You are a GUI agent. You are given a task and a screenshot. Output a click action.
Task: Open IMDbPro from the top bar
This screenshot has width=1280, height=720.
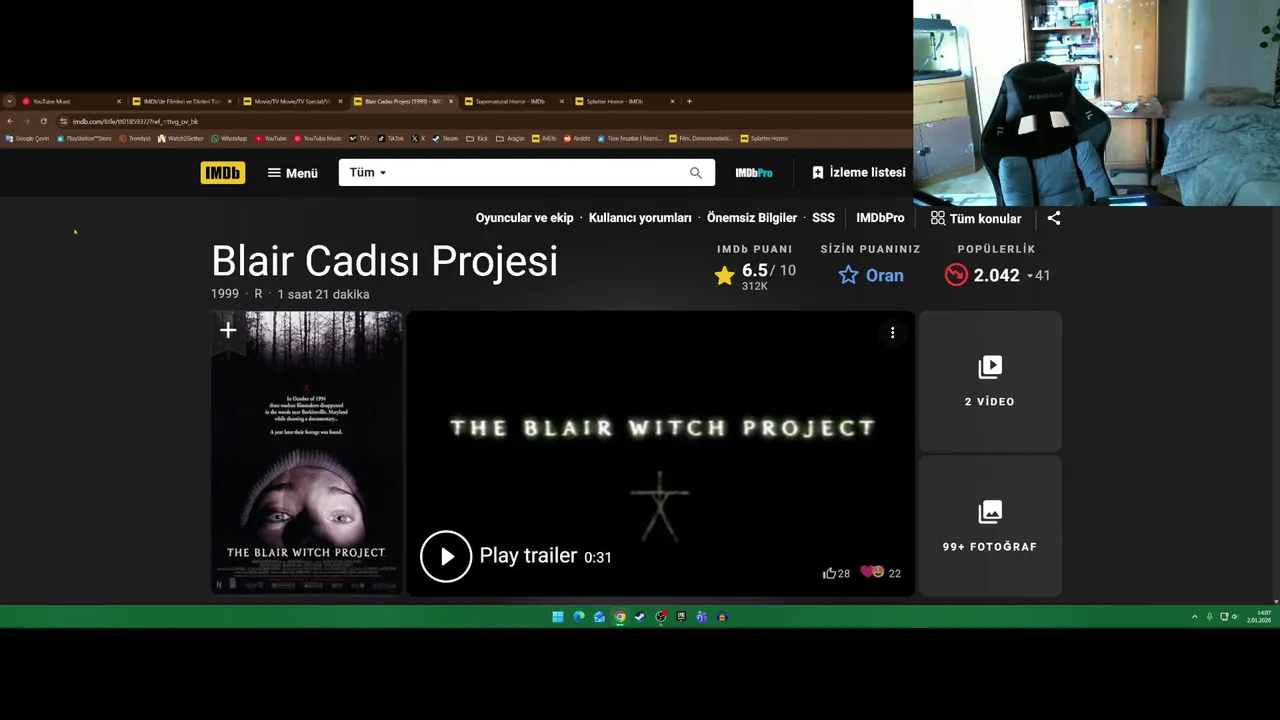click(754, 173)
